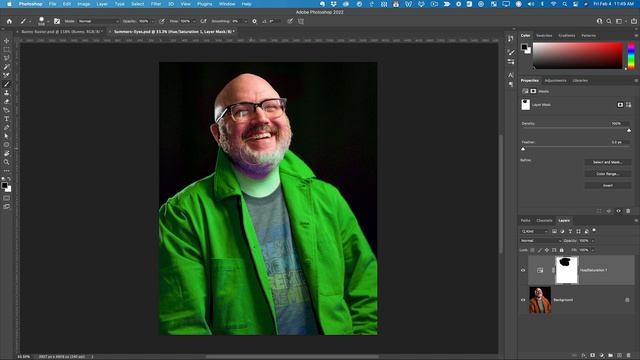Open the brush blending Mode dropdown
Screen dimensions: 640x360
[x=98, y=21]
